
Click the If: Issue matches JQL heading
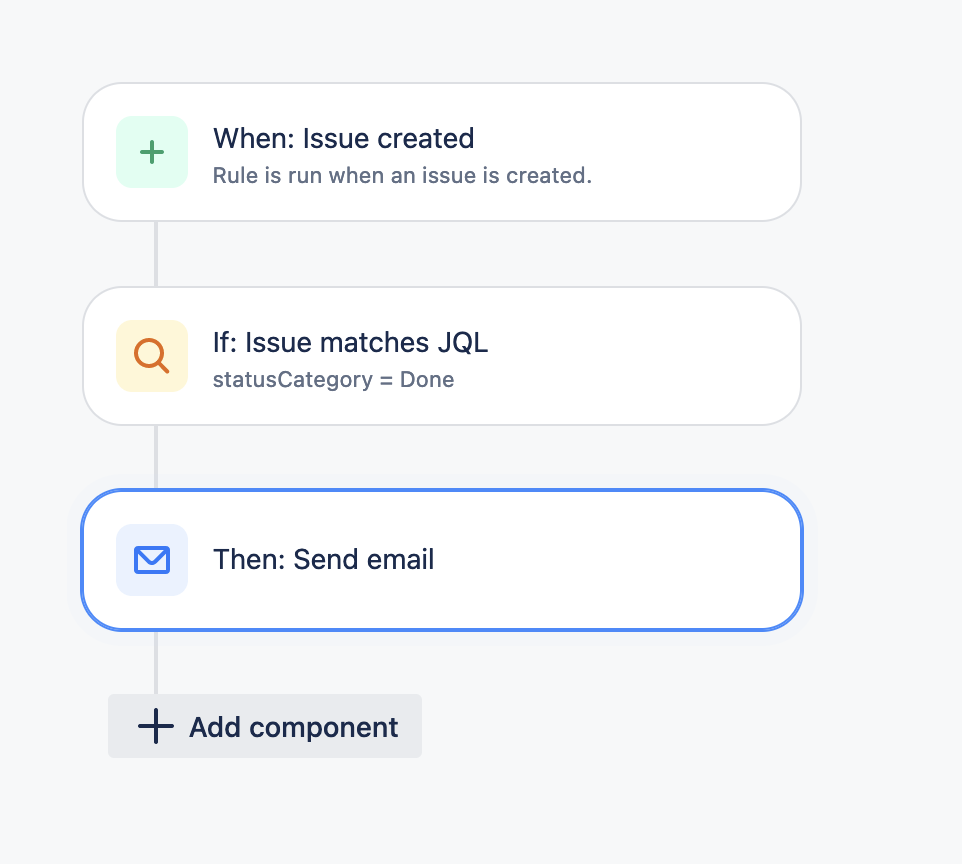point(351,342)
